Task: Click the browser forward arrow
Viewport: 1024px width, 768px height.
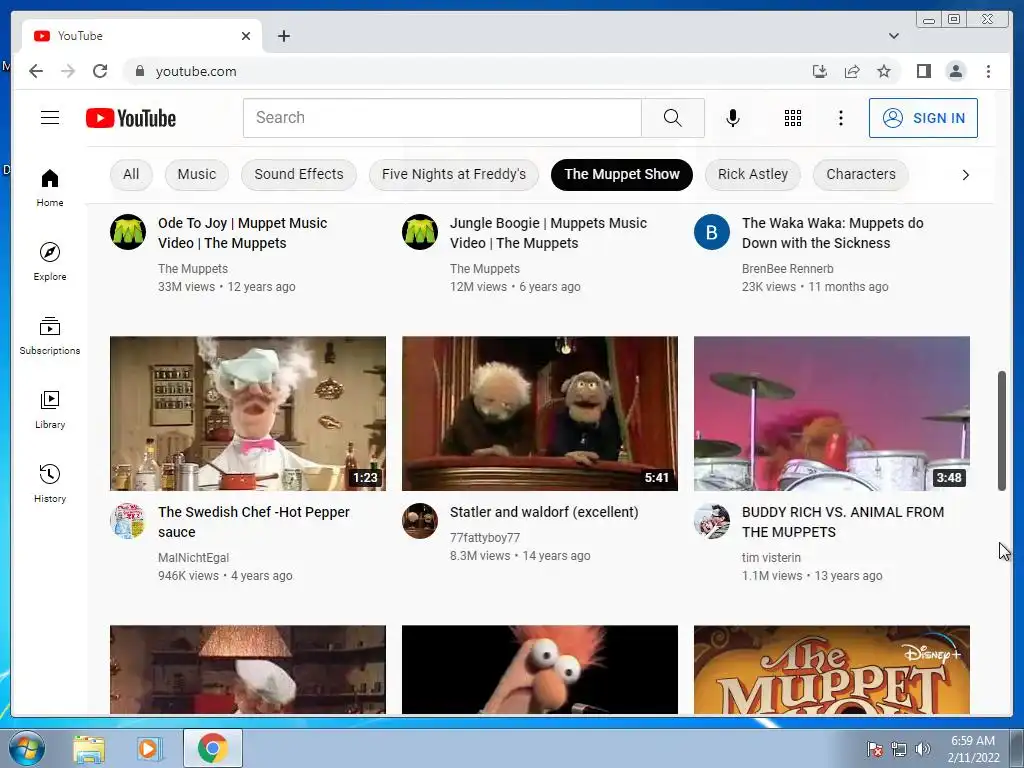Action: [x=68, y=71]
